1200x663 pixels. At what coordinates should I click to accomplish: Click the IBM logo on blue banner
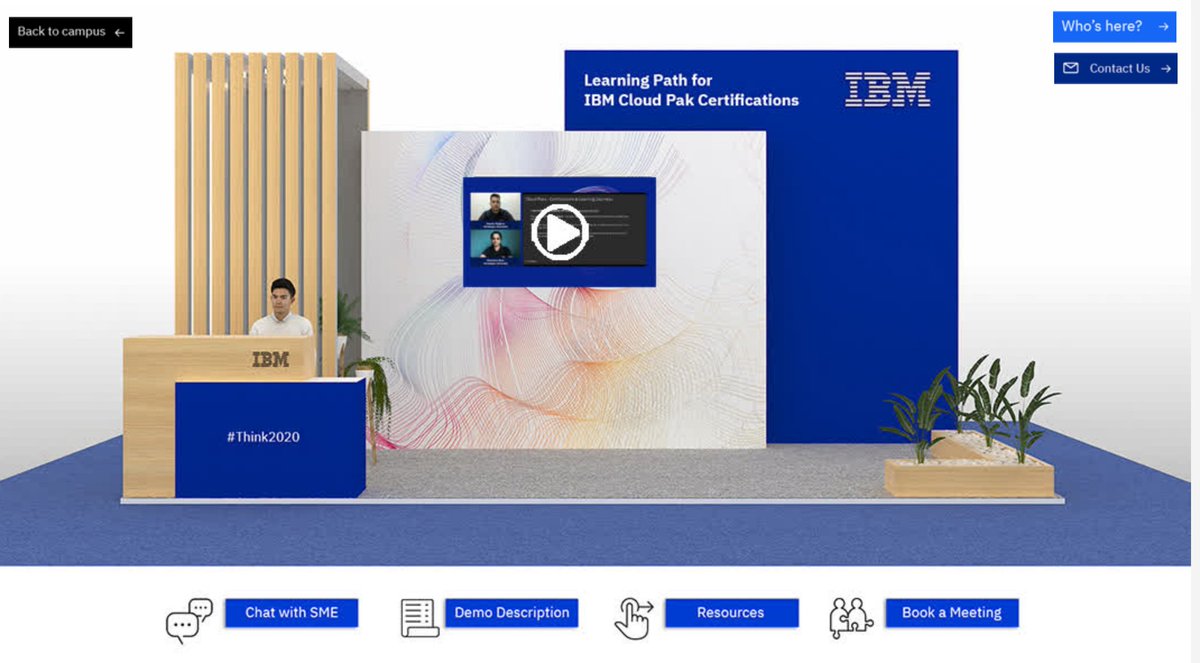[x=888, y=89]
